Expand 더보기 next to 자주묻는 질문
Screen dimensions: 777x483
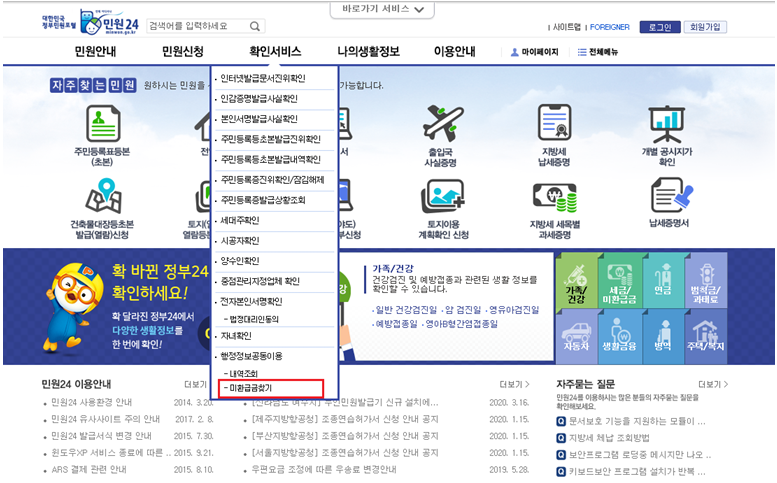tap(713, 384)
